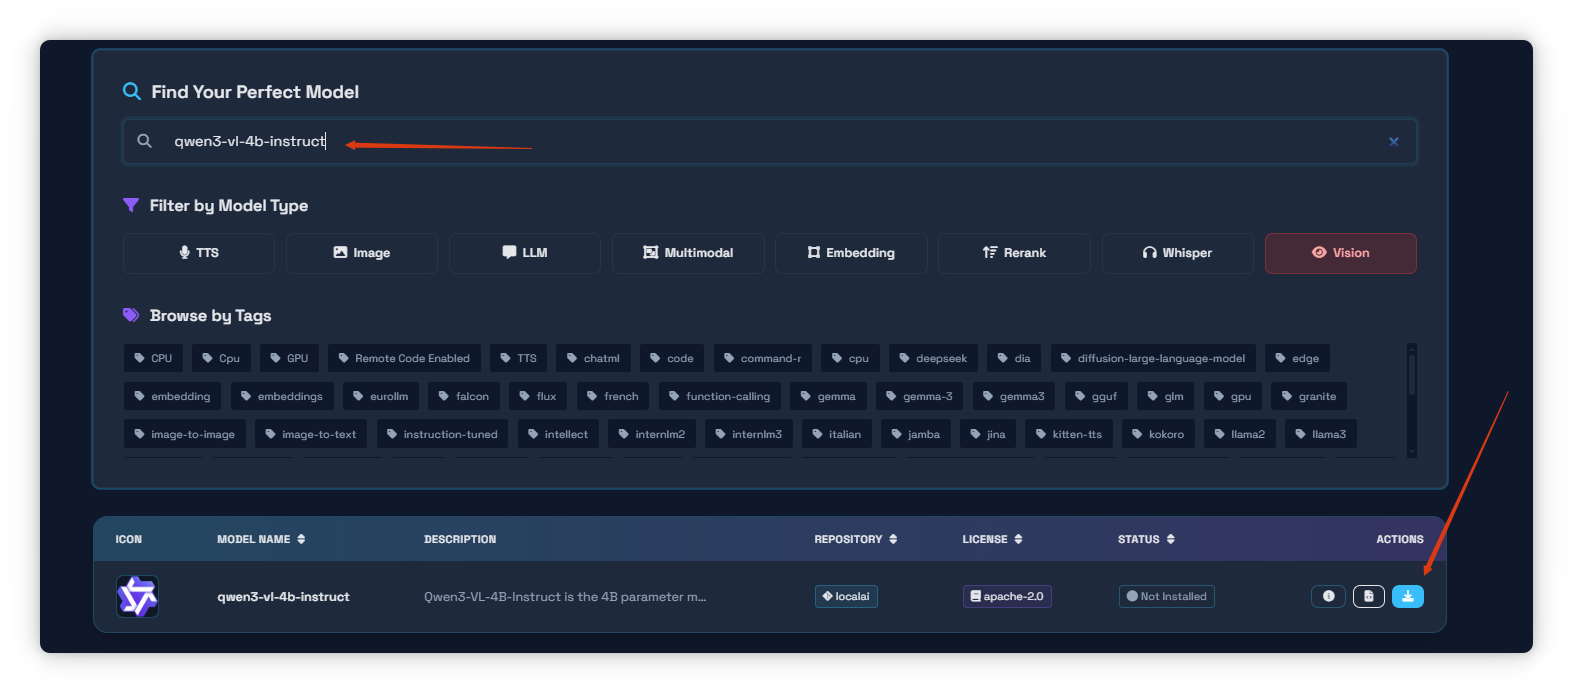The image size is (1573, 693).
Task: Select the Embedding model type filter
Action: 851,253
